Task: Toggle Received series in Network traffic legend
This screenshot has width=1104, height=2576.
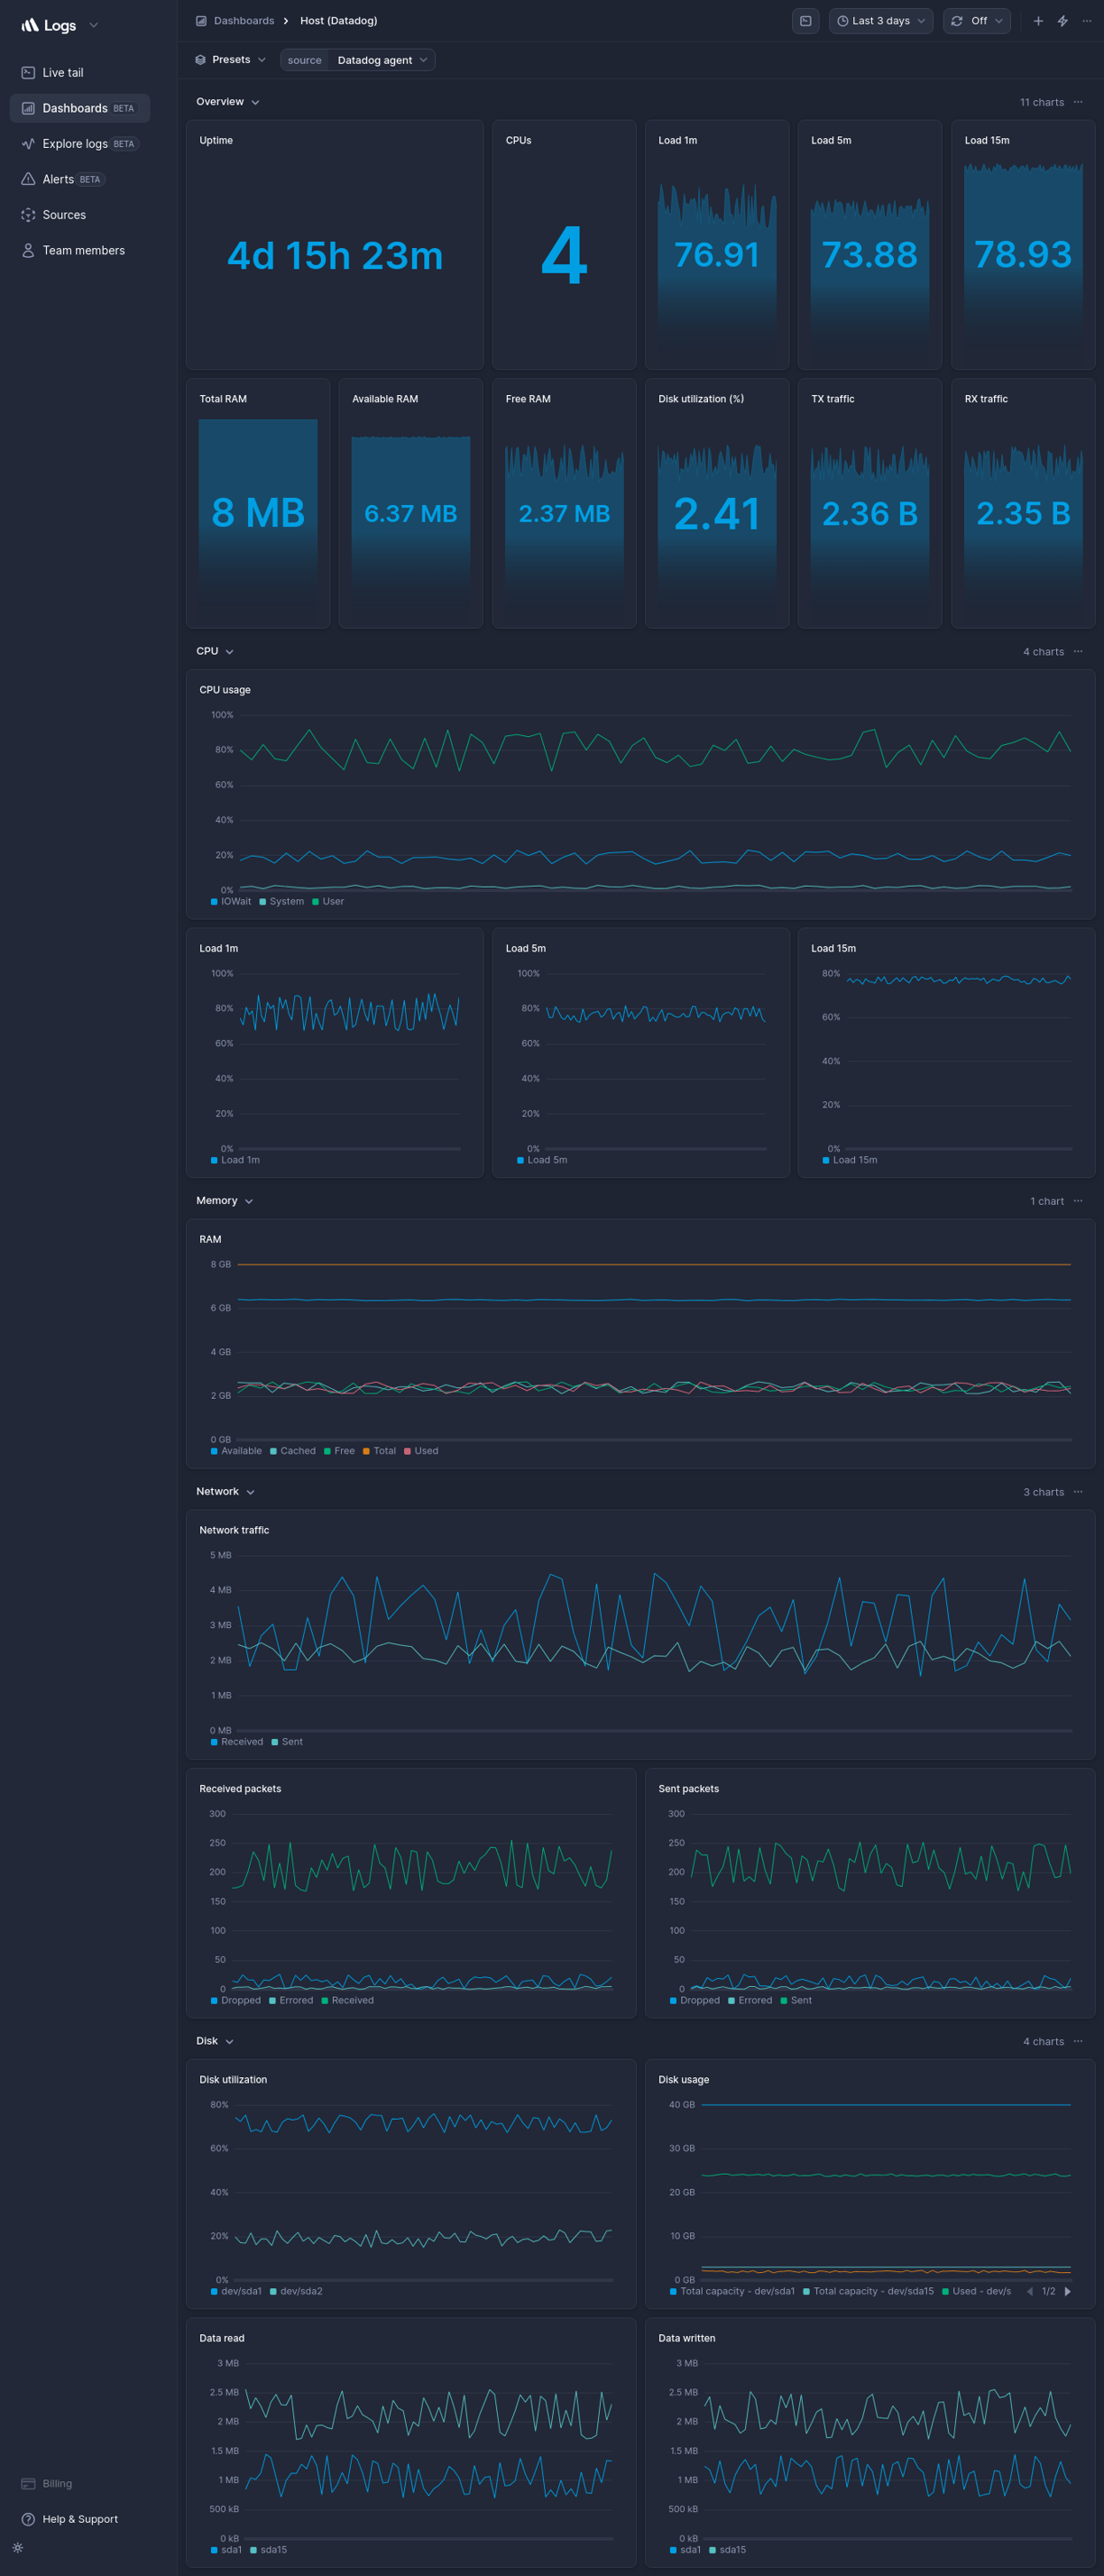Action: coord(237,1741)
